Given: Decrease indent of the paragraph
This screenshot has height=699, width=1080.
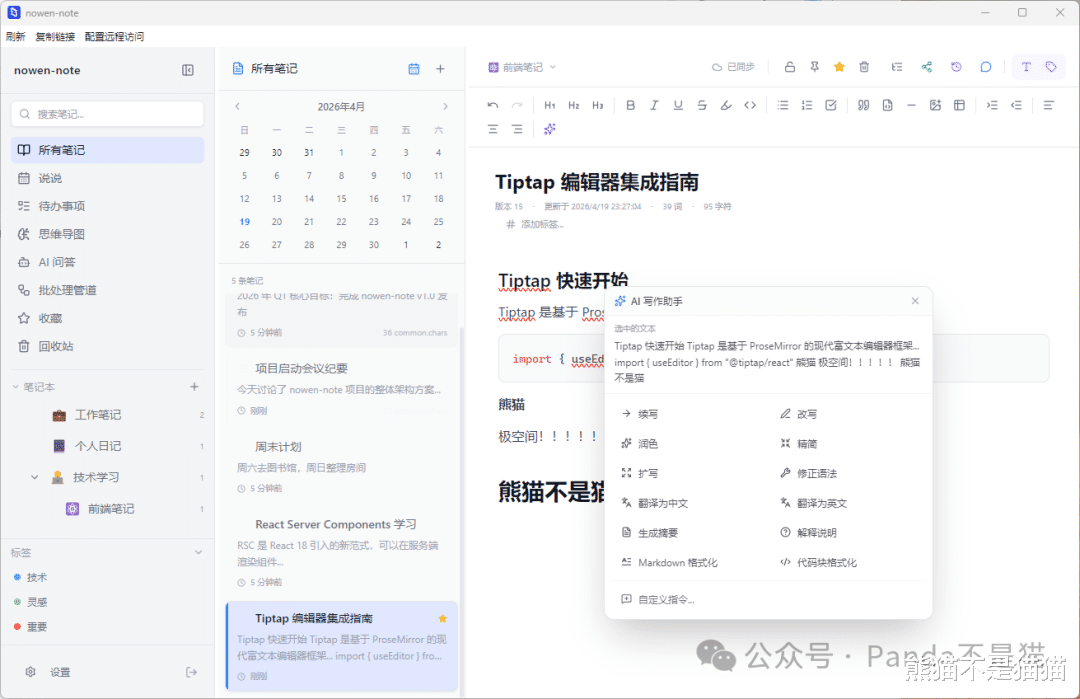Looking at the screenshot, I should [1016, 105].
